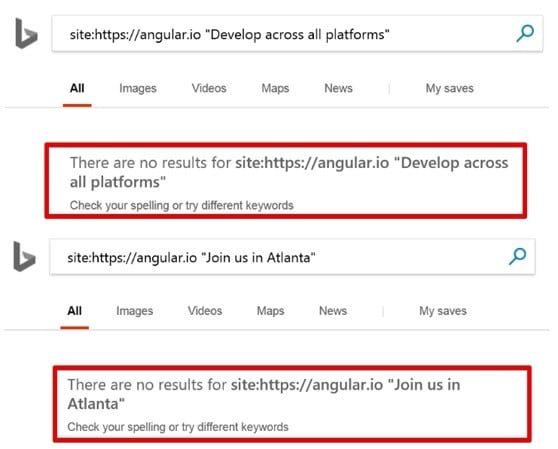Open the Images tab under the "Develop across all platforms" search
Screen dimensions: 558x449
pos(138,88)
